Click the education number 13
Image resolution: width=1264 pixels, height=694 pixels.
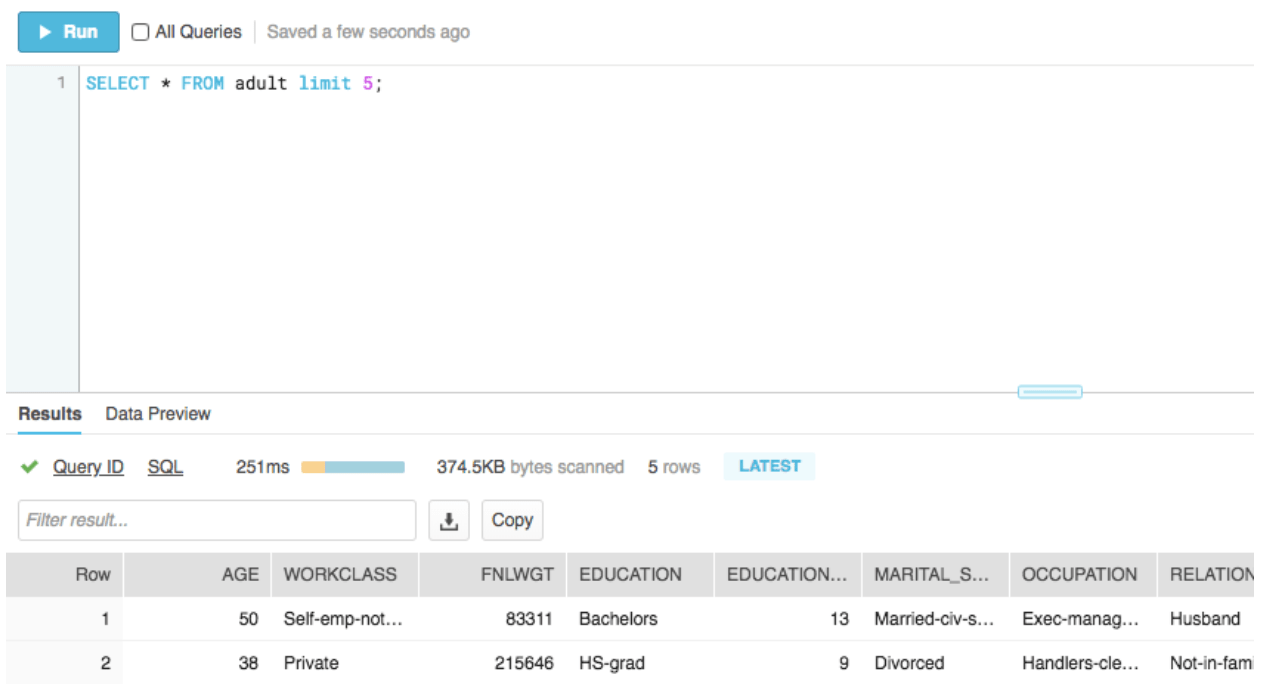click(839, 619)
